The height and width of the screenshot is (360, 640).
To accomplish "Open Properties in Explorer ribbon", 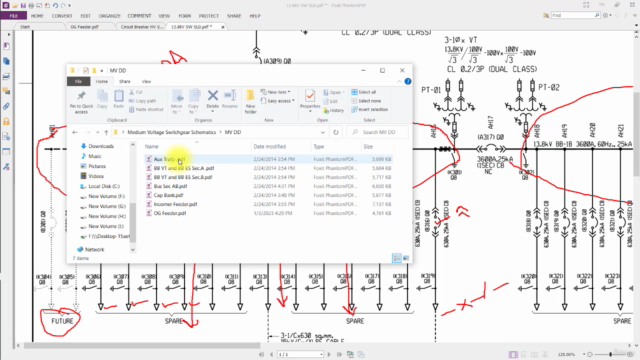I will tap(310, 100).
